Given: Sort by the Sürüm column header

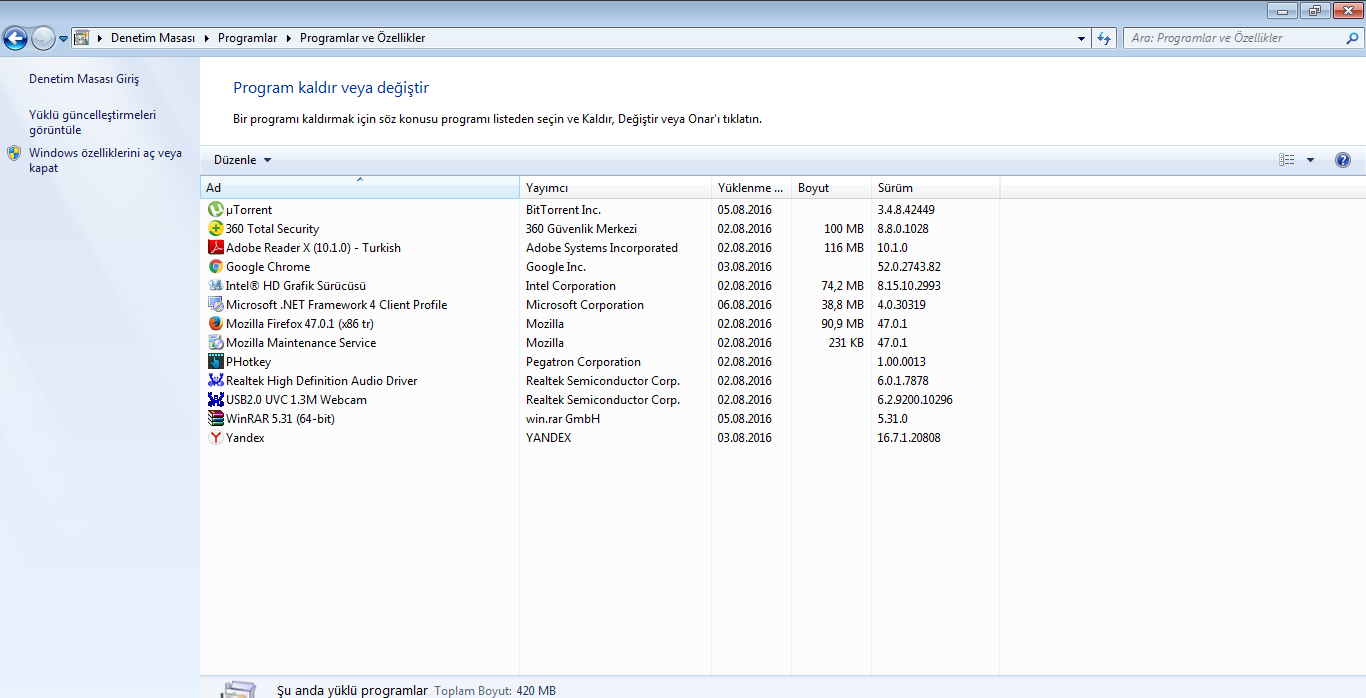Looking at the screenshot, I should tap(936, 188).
